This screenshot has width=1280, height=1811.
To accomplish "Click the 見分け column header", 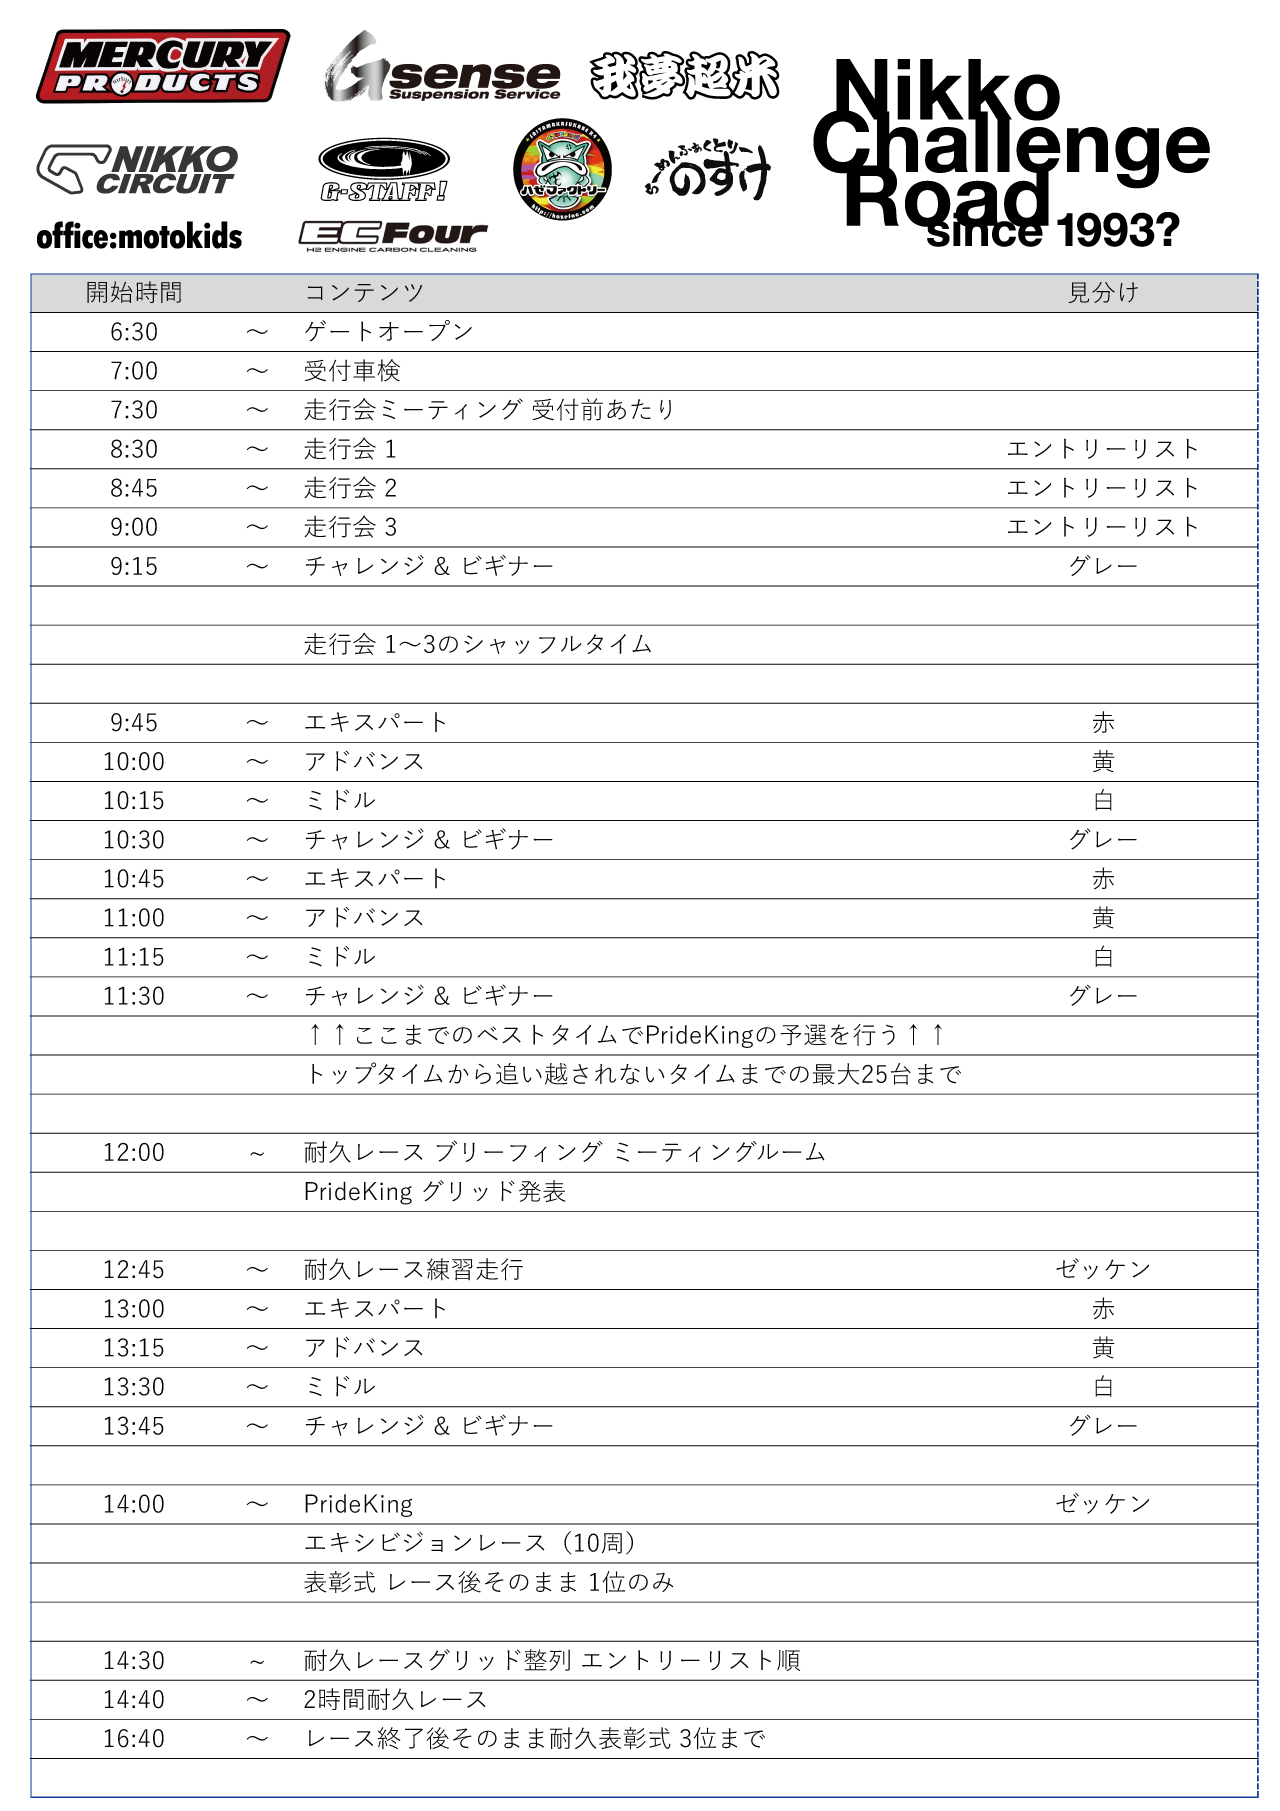I will tap(1103, 293).
